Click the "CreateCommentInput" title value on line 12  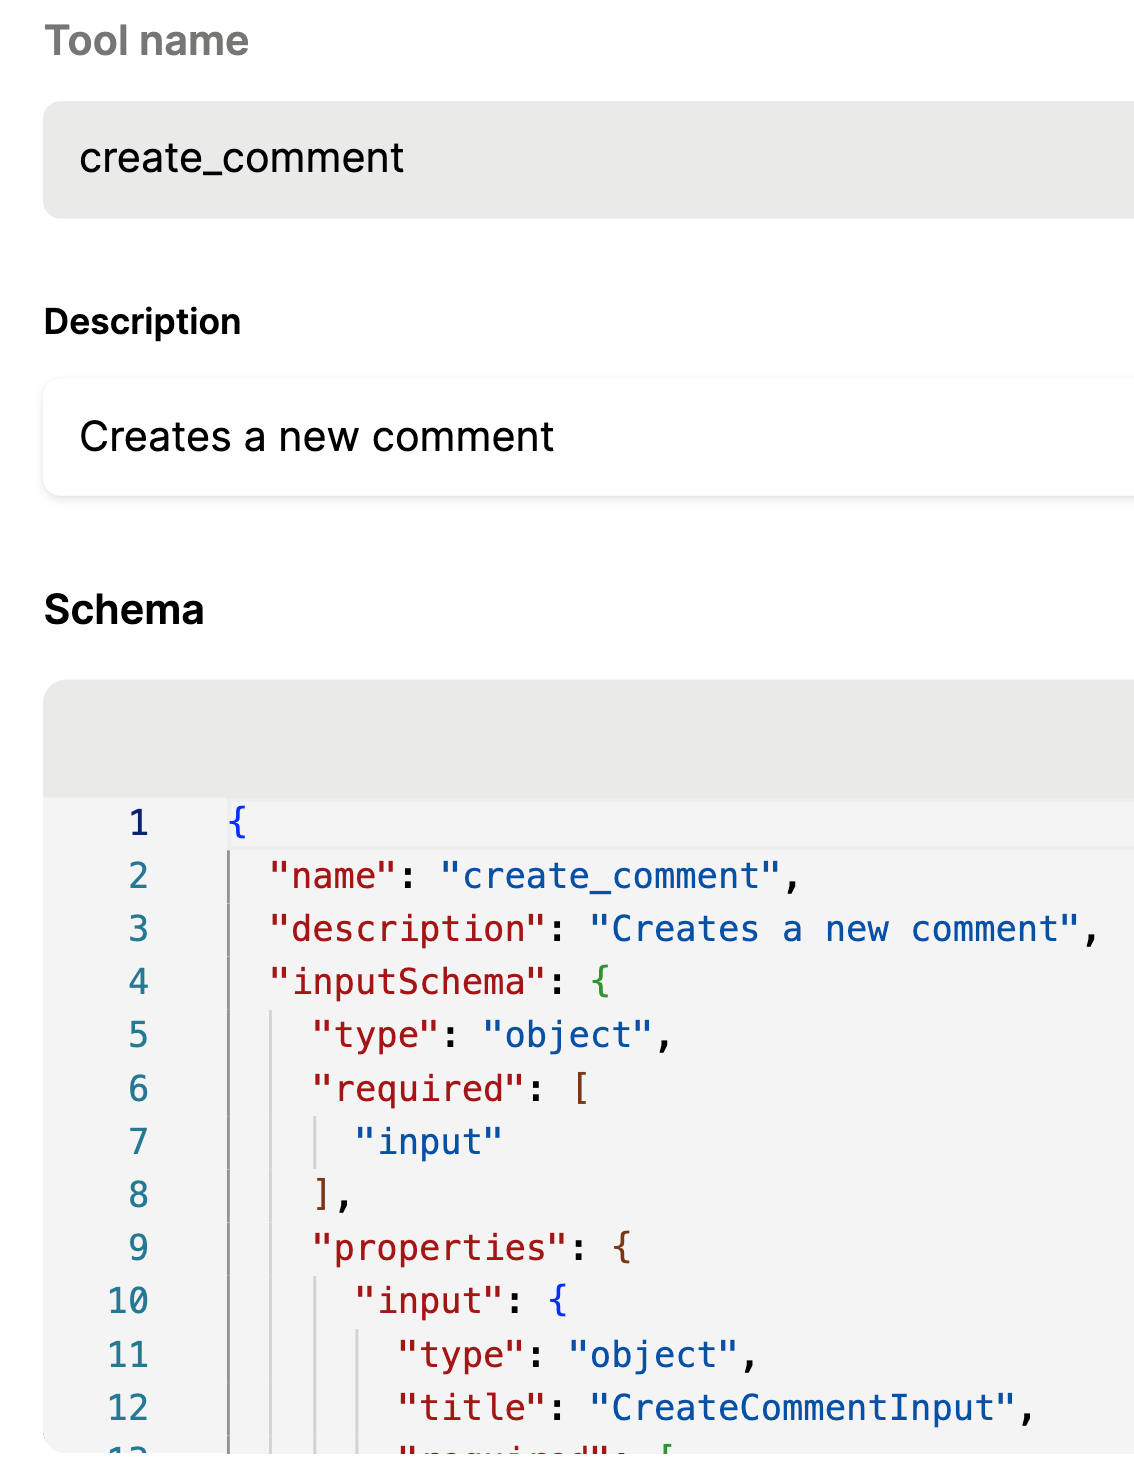tap(802, 1407)
